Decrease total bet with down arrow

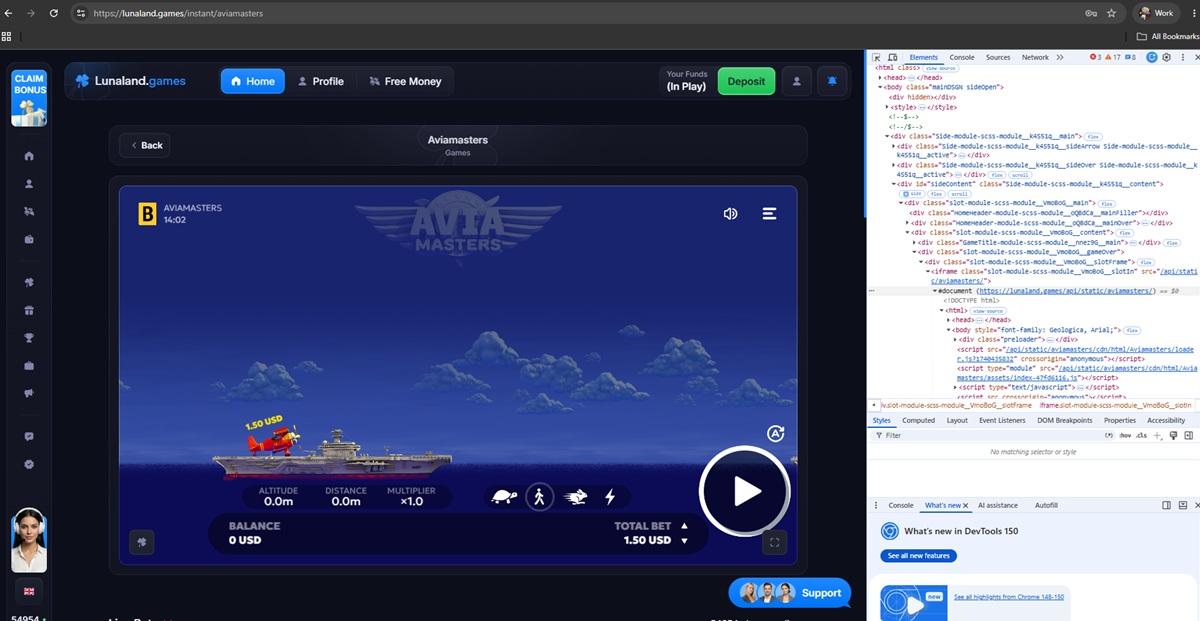click(684, 541)
